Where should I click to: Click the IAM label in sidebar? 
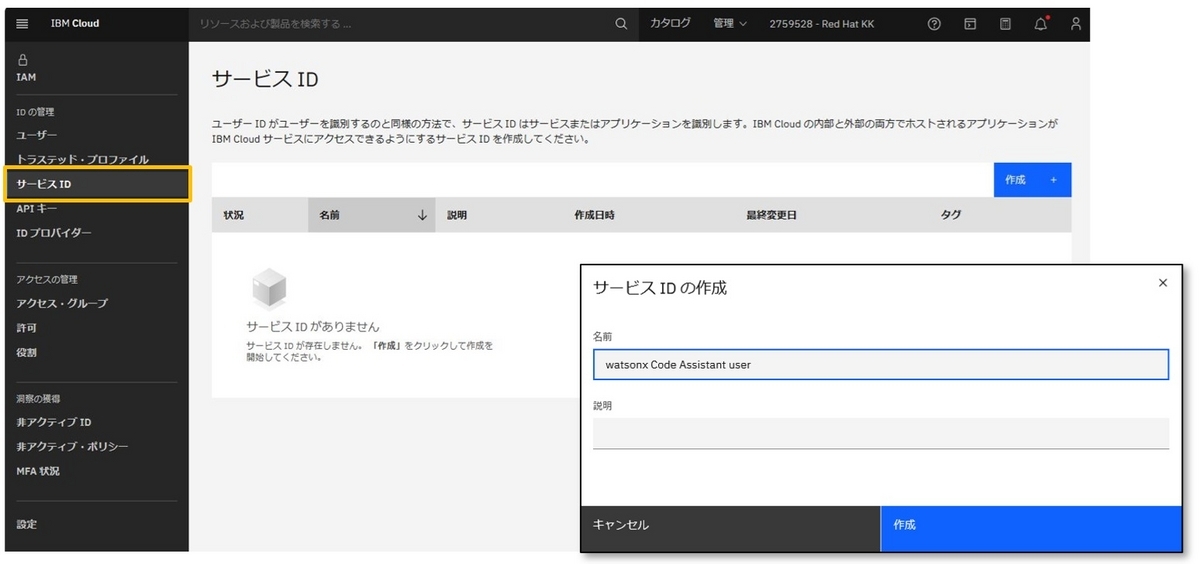(27, 77)
